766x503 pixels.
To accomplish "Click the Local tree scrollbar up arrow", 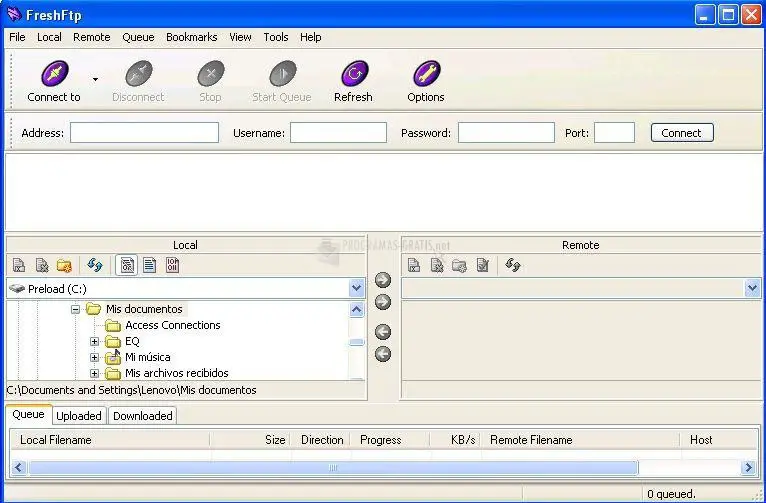I will 357,310.
